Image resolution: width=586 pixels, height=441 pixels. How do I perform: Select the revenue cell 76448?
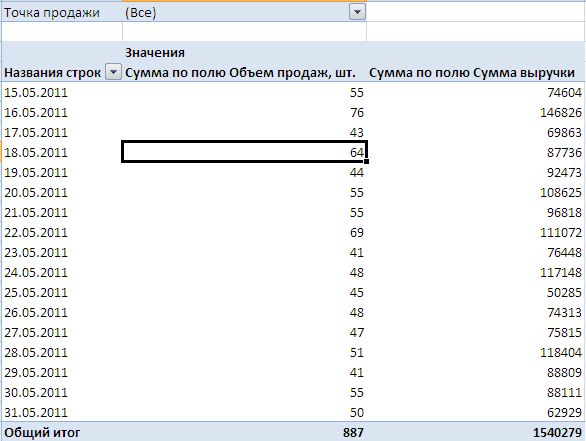coord(475,253)
